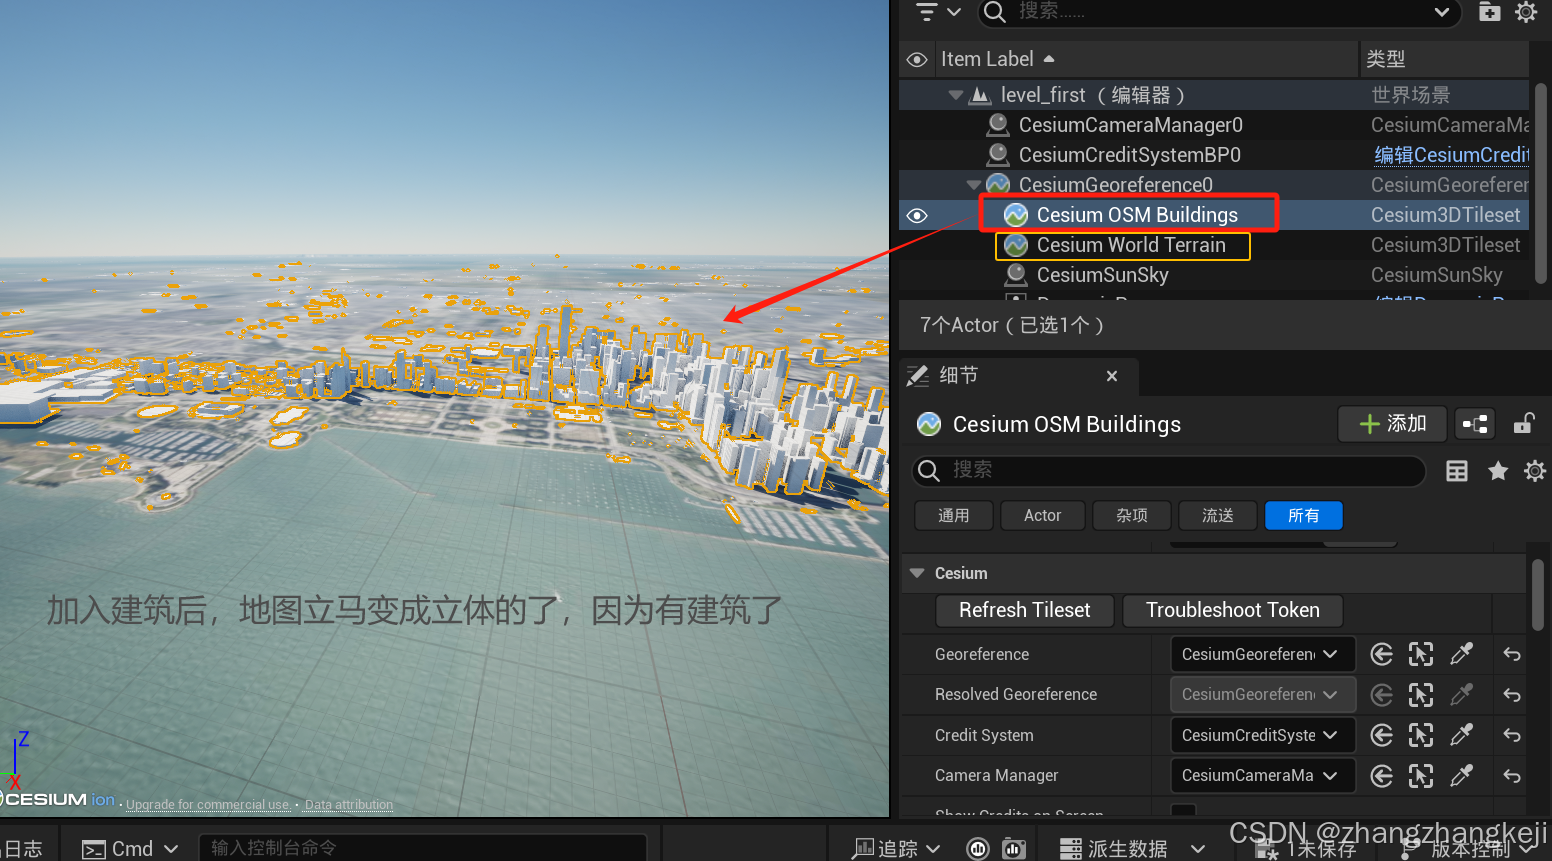Select CesiumCameraManager0 in outliner

click(x=1130, y=125)
